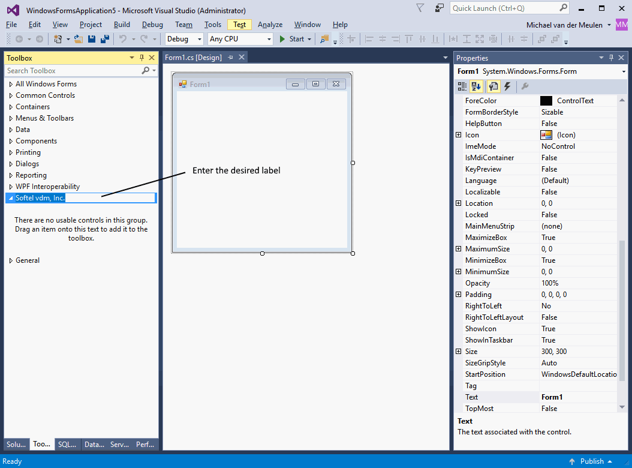Click the Send to Back layout icon
The image size is (632, 468).
[555, 39]
